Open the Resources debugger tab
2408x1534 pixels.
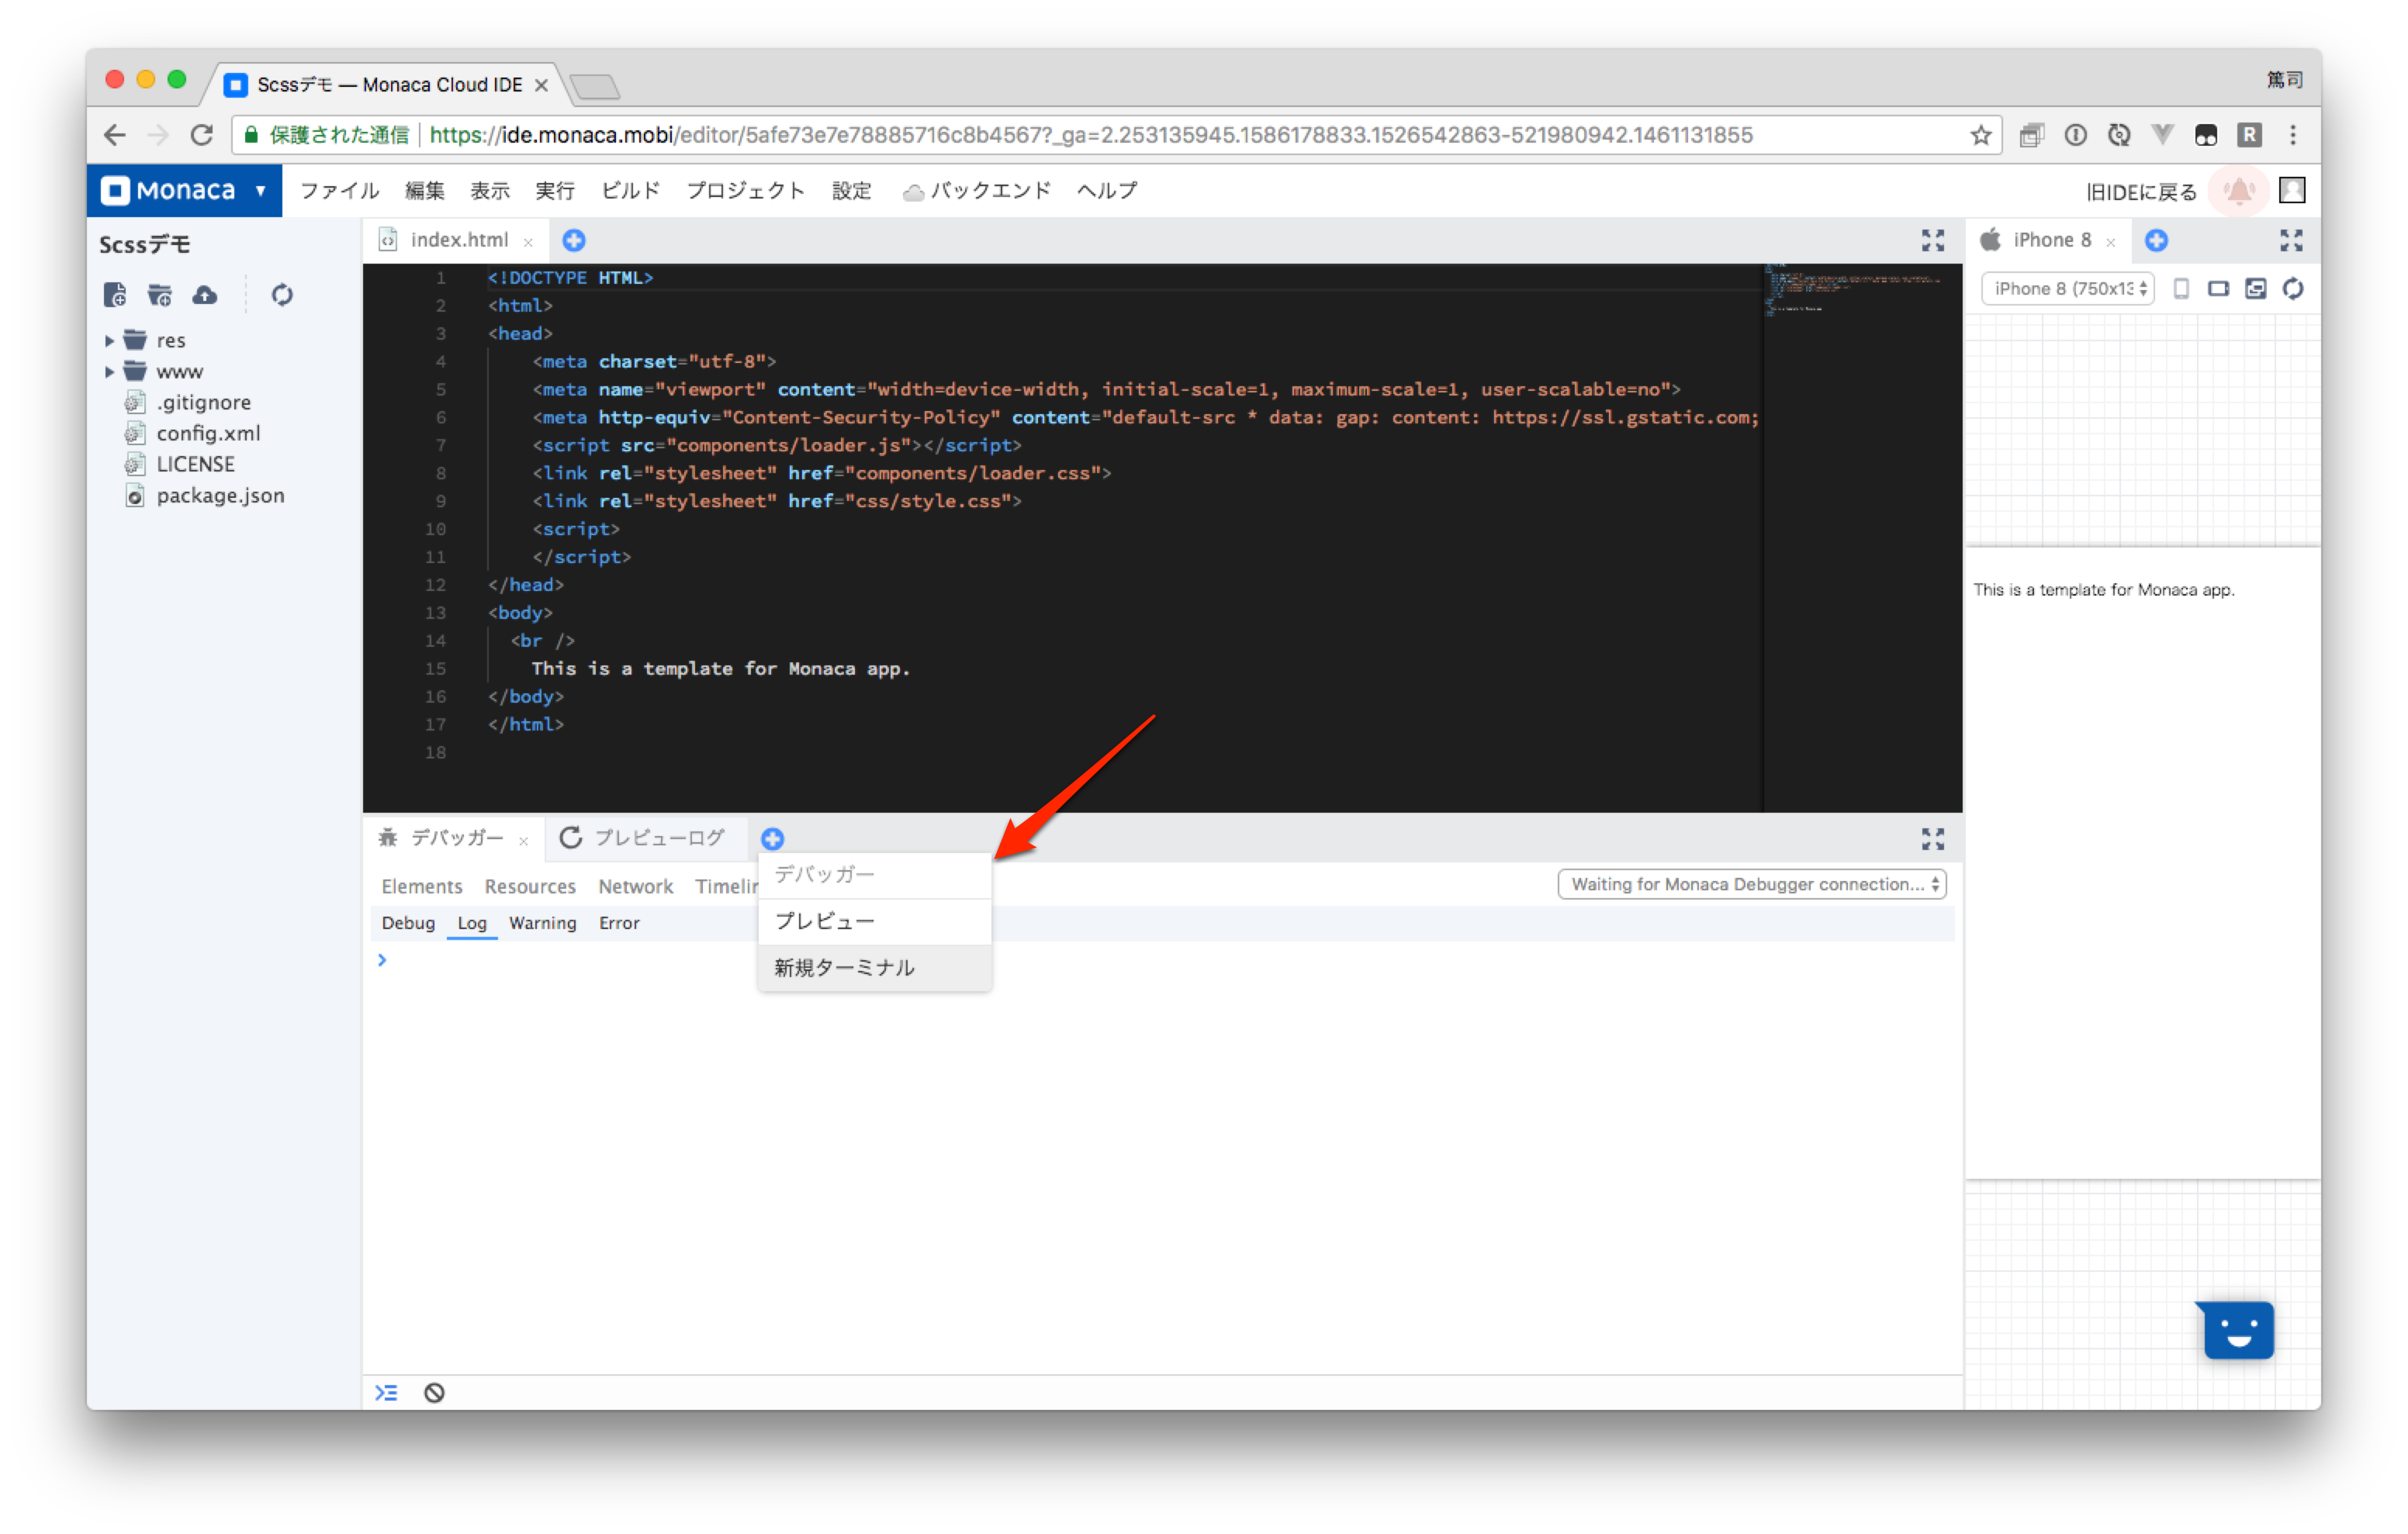coord(530,886)
